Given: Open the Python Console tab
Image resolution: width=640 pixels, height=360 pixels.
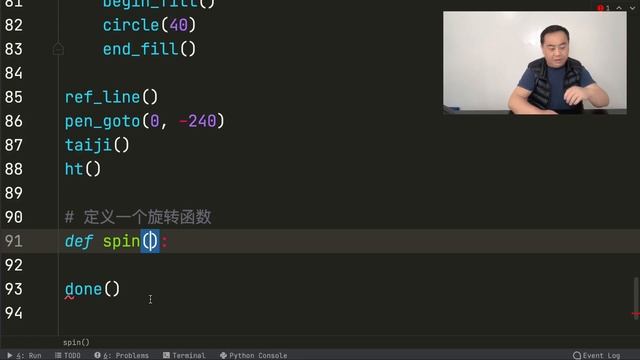Looking at the screenshot, I should [x=253, y=355].
